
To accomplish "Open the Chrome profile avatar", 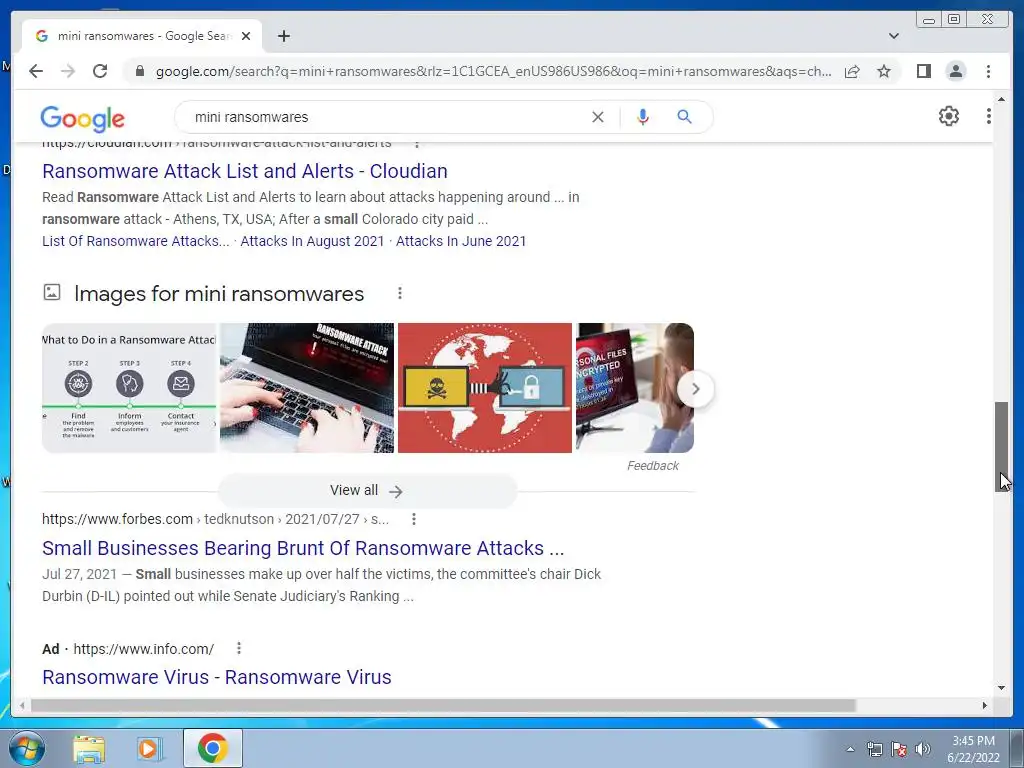I will (x=955, y=71).
